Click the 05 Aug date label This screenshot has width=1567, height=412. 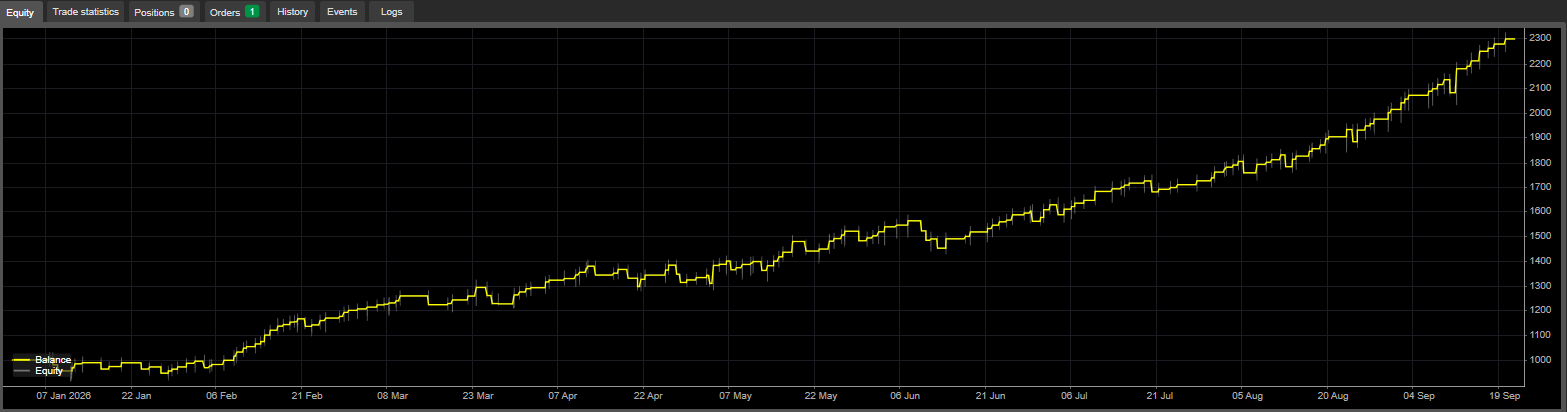tap(1247, 395)
